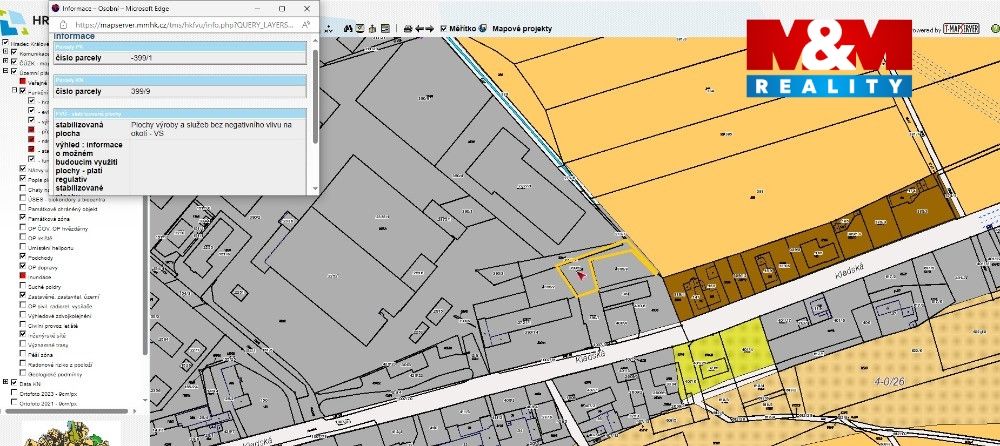Screen dimensions: 1000x446
Task: Collapse the Územní plán tree node
Action: [5, 71]
